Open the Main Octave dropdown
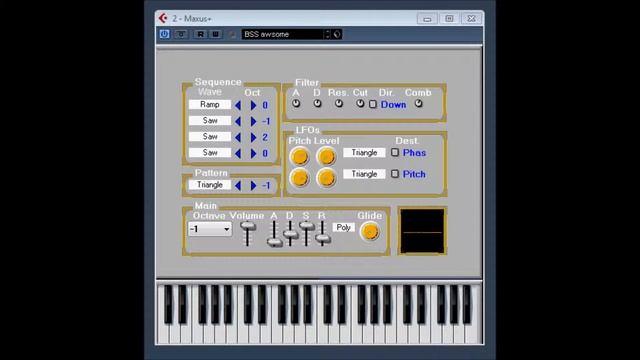Image resolution: width=640 pixels, height=360 pixels. click(210, 229)
